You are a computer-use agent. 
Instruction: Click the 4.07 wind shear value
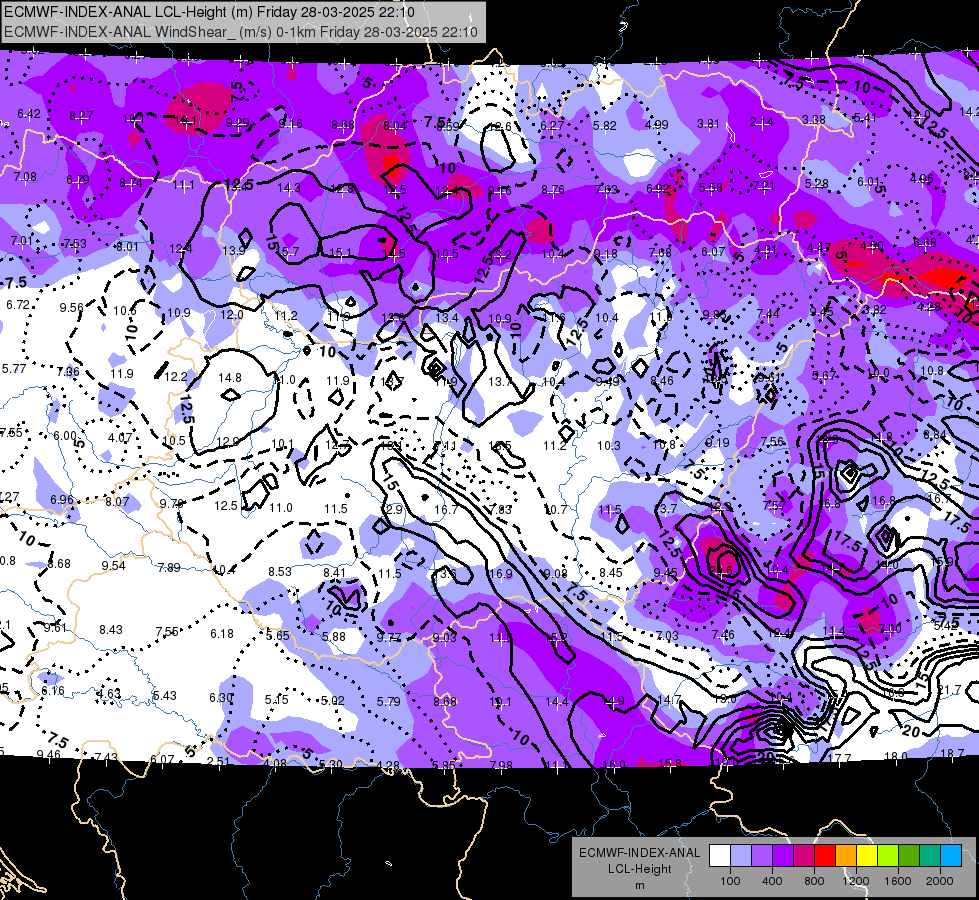[x=120, y=437]
